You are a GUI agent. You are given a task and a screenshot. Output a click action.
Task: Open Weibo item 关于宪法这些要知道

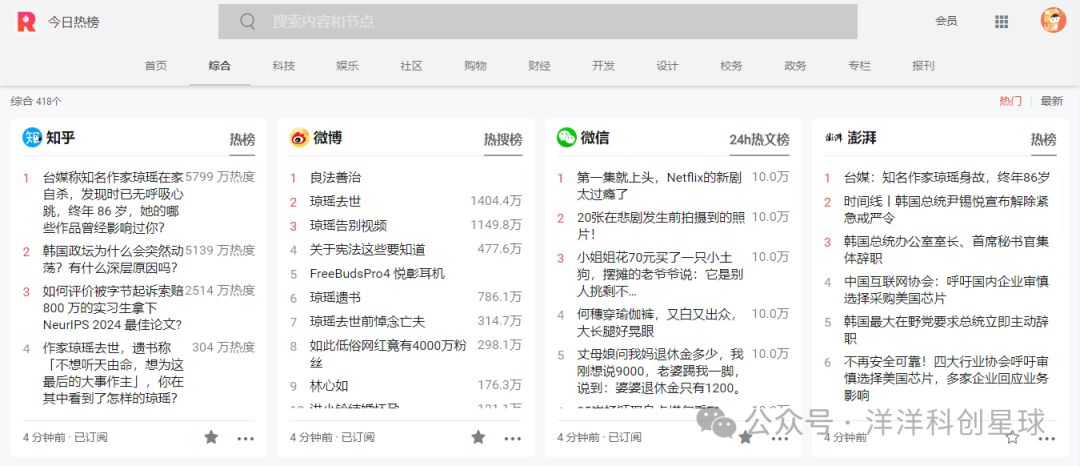pyautogui.click(x=368, y=250)
